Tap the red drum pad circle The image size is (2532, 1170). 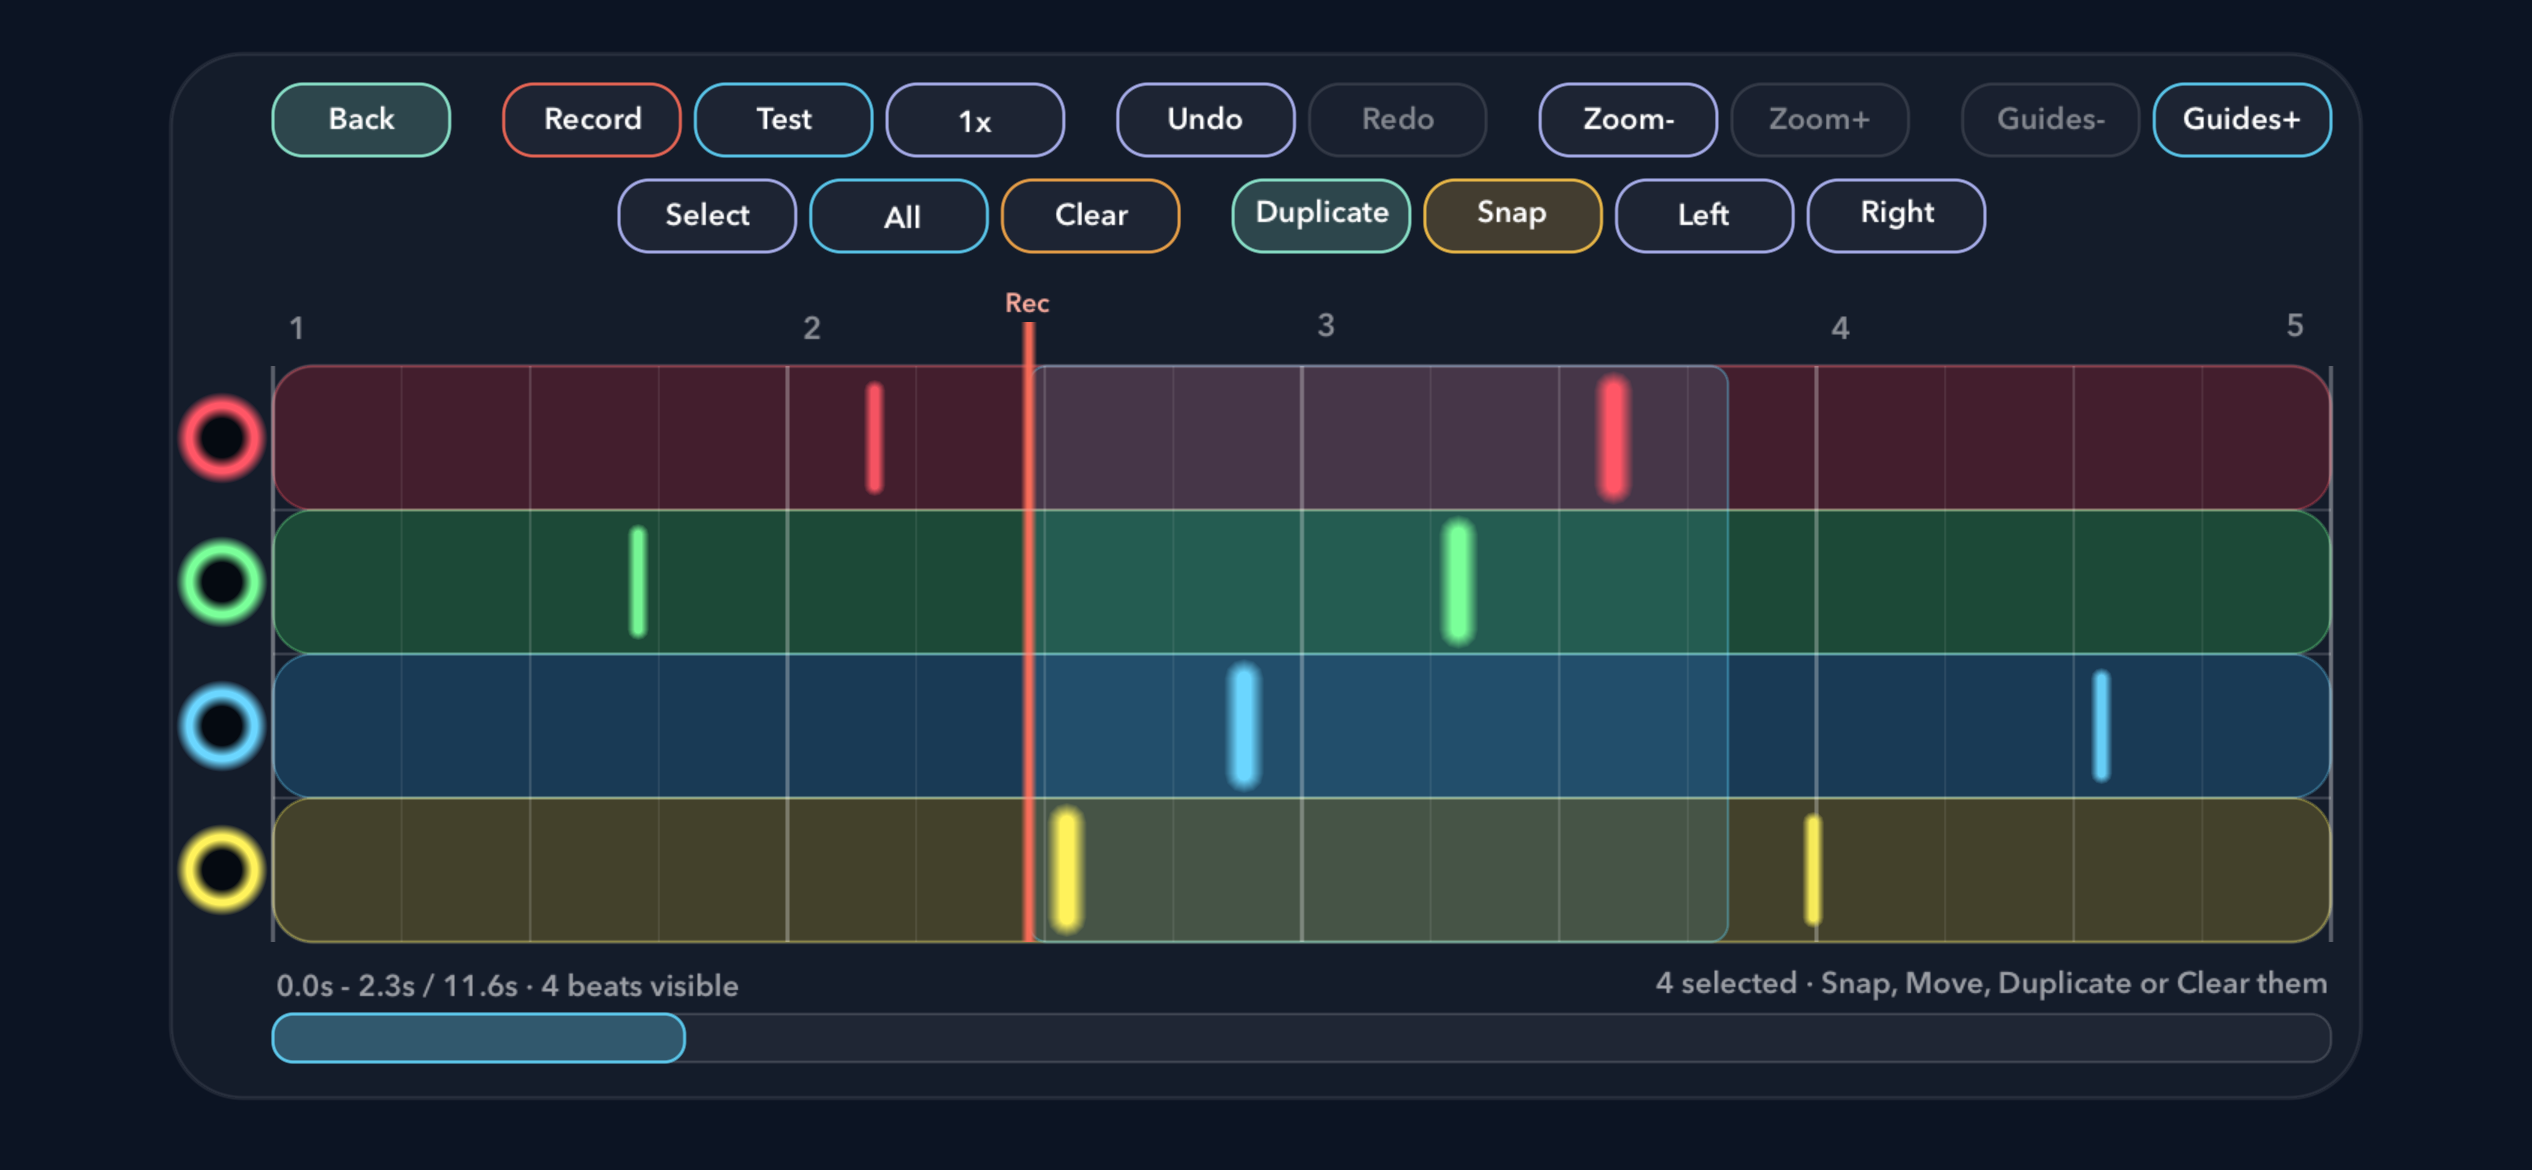click(221, 438)
